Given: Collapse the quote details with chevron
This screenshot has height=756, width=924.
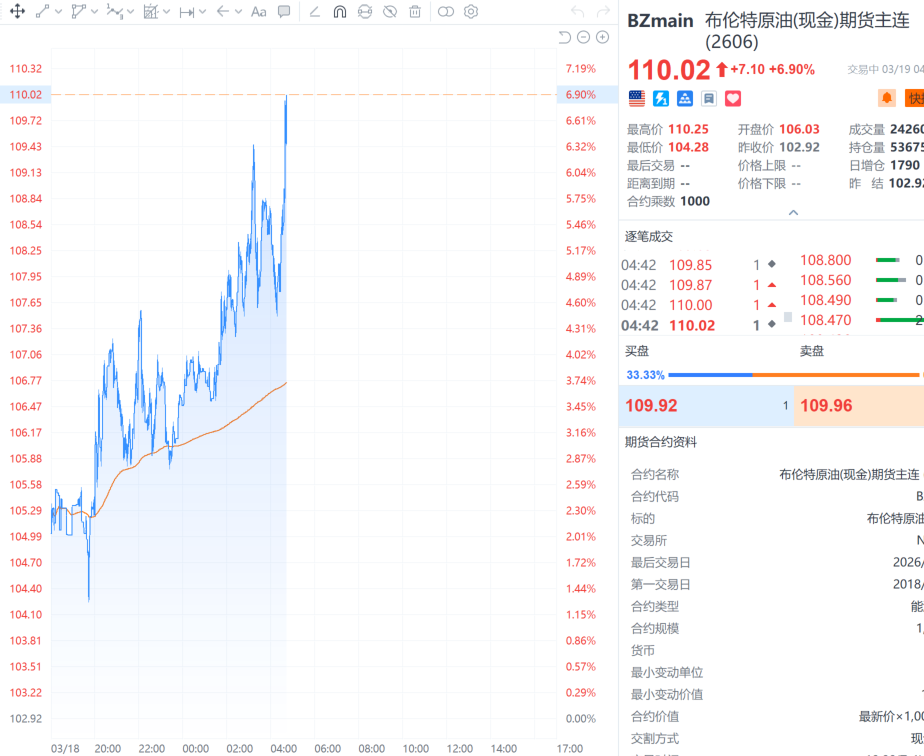Looking at the screenshot, I should coord(793,213).
